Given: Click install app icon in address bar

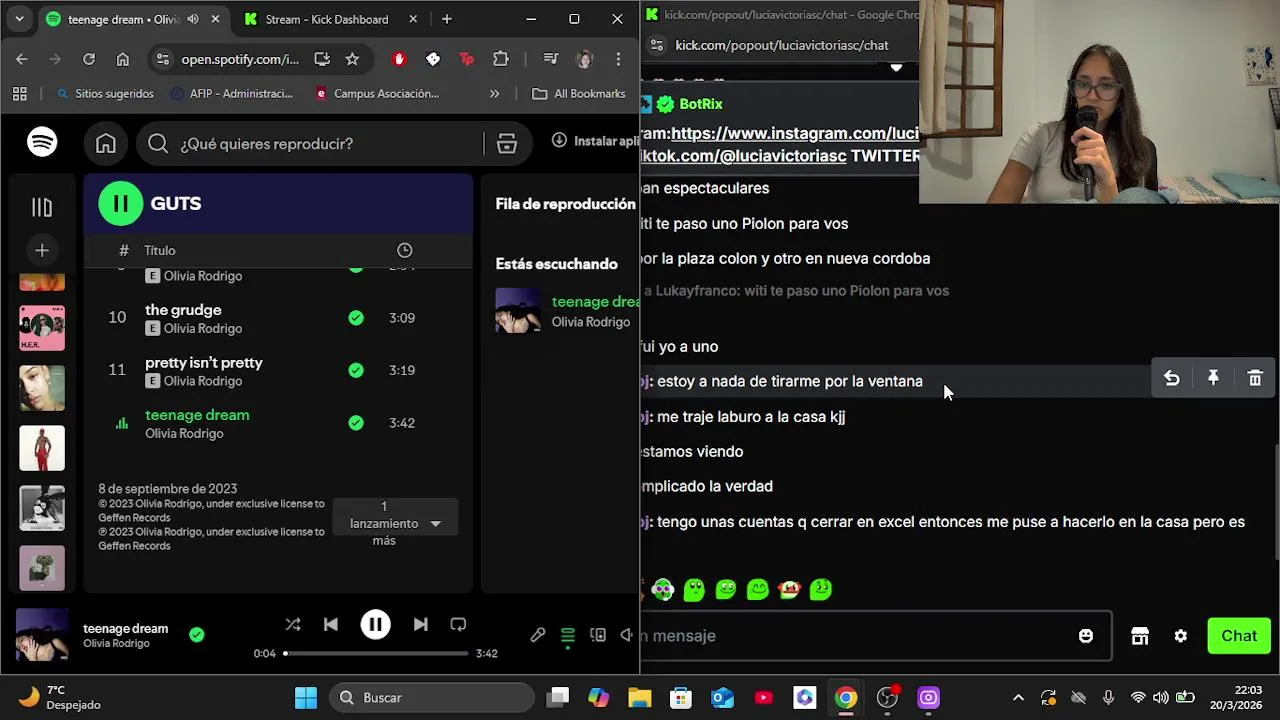Looking at the screenshot, I should click(x=322, y=59).
